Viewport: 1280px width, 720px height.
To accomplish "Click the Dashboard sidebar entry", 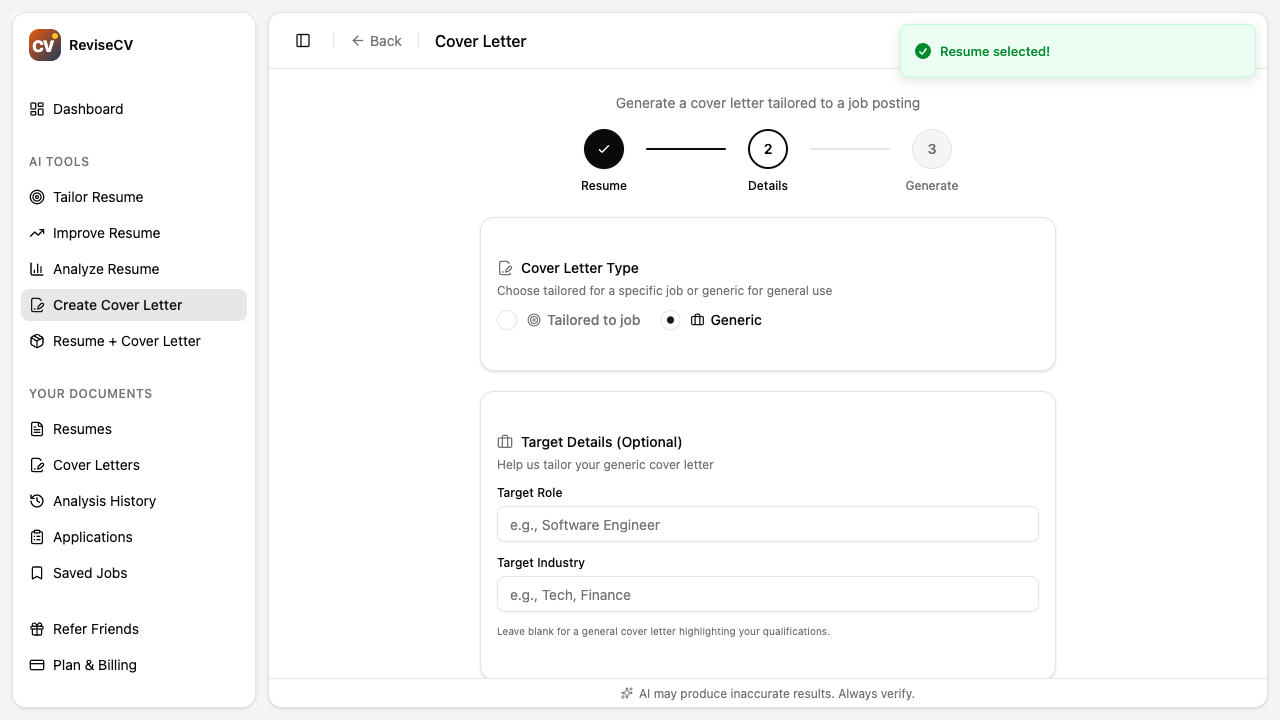I will pos(88,109).
